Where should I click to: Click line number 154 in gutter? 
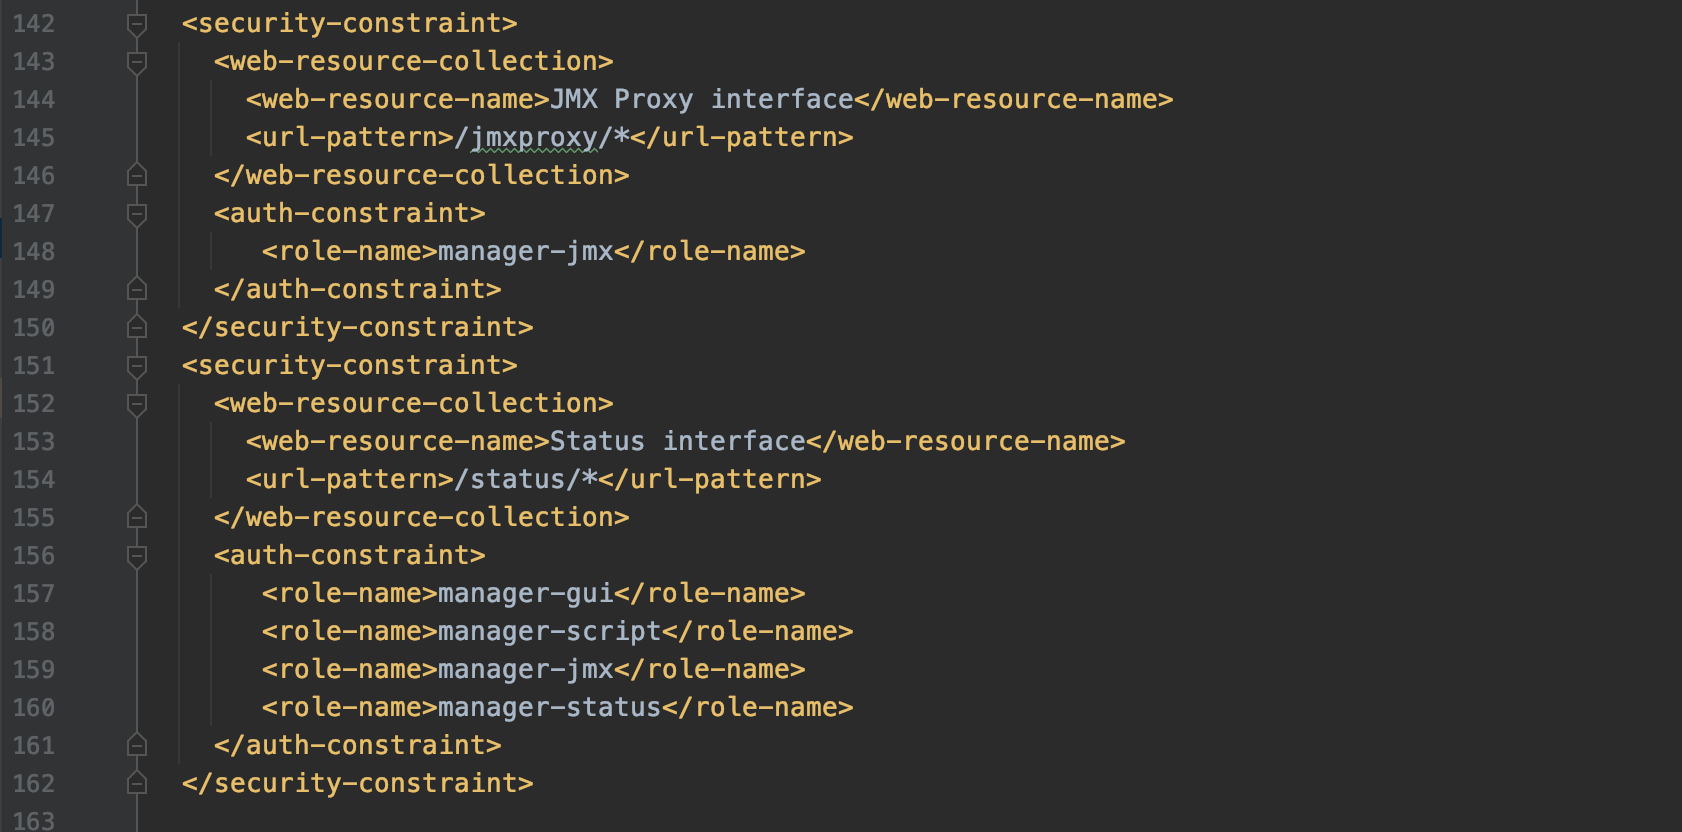[34, 479]
